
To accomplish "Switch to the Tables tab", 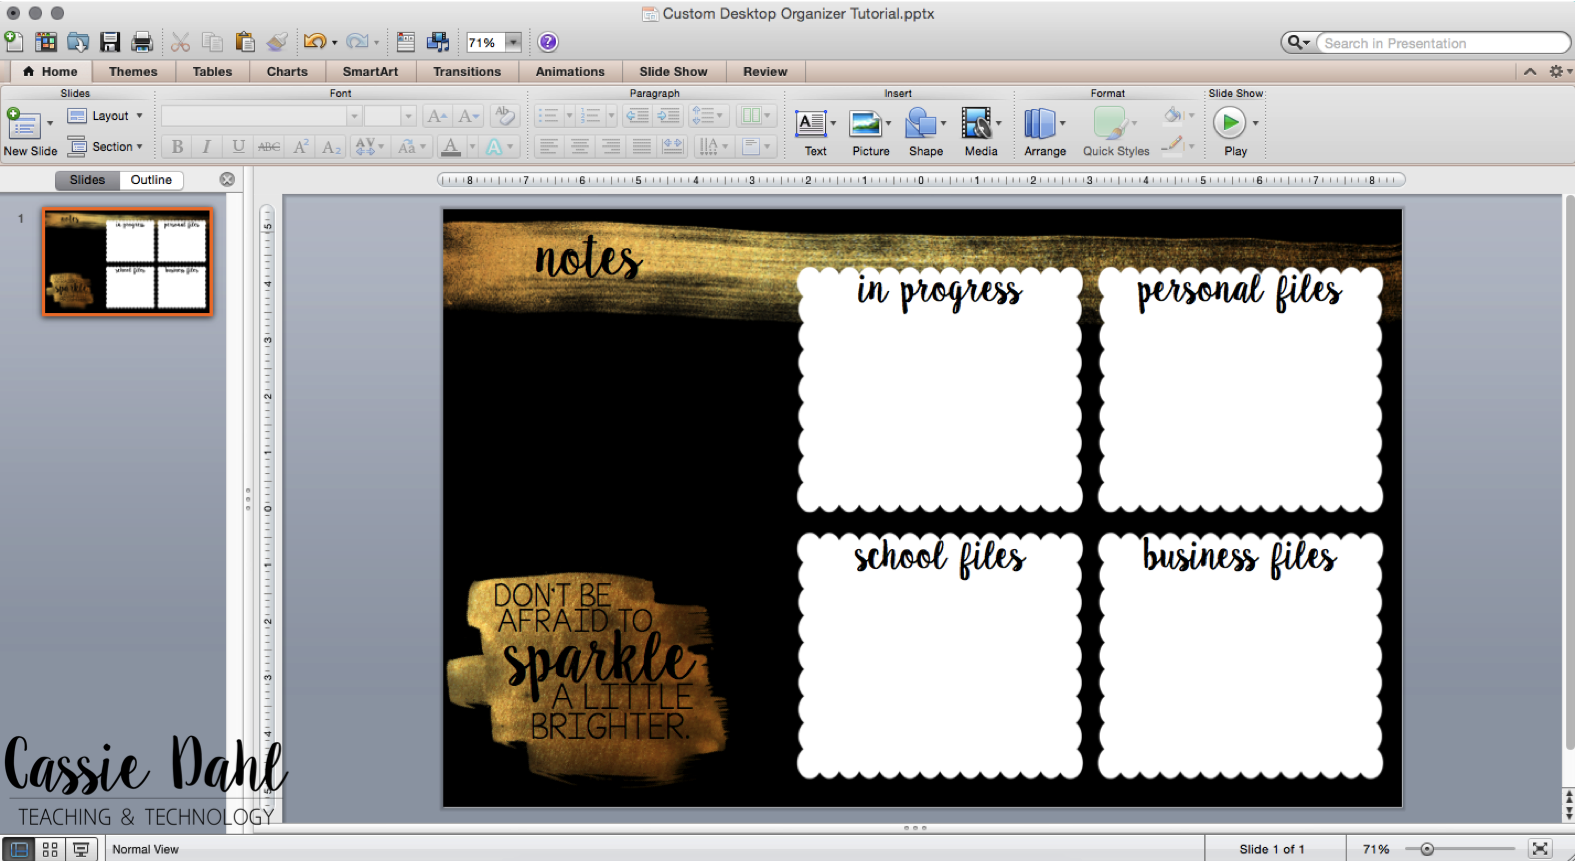I will [x=212, y=71].
